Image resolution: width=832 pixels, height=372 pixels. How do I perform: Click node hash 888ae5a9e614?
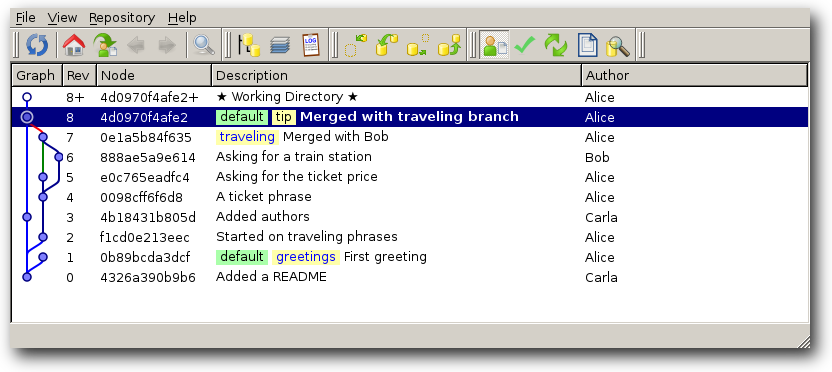[148, 158]
